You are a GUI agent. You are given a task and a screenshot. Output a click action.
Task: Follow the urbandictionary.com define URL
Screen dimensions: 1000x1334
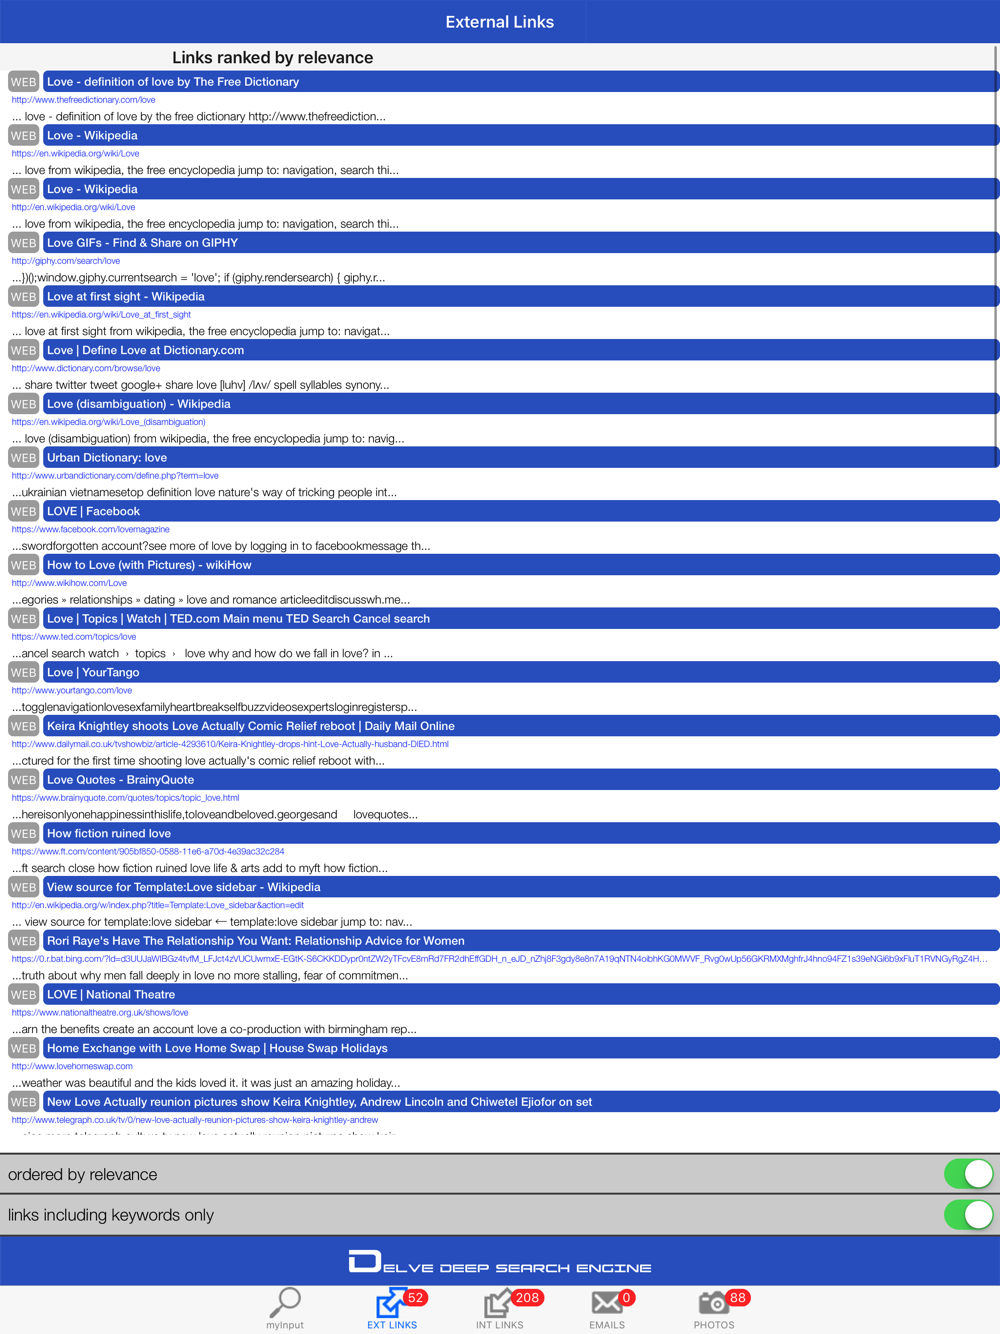115,476
